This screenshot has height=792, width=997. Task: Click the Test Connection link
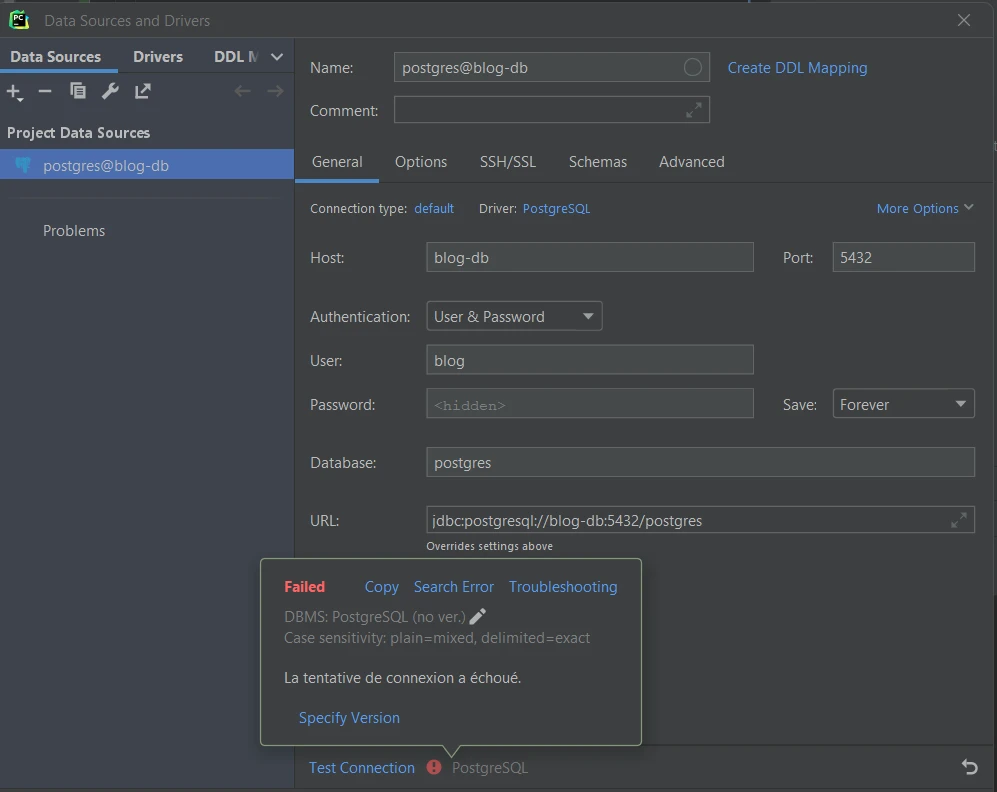coord(361,768)
